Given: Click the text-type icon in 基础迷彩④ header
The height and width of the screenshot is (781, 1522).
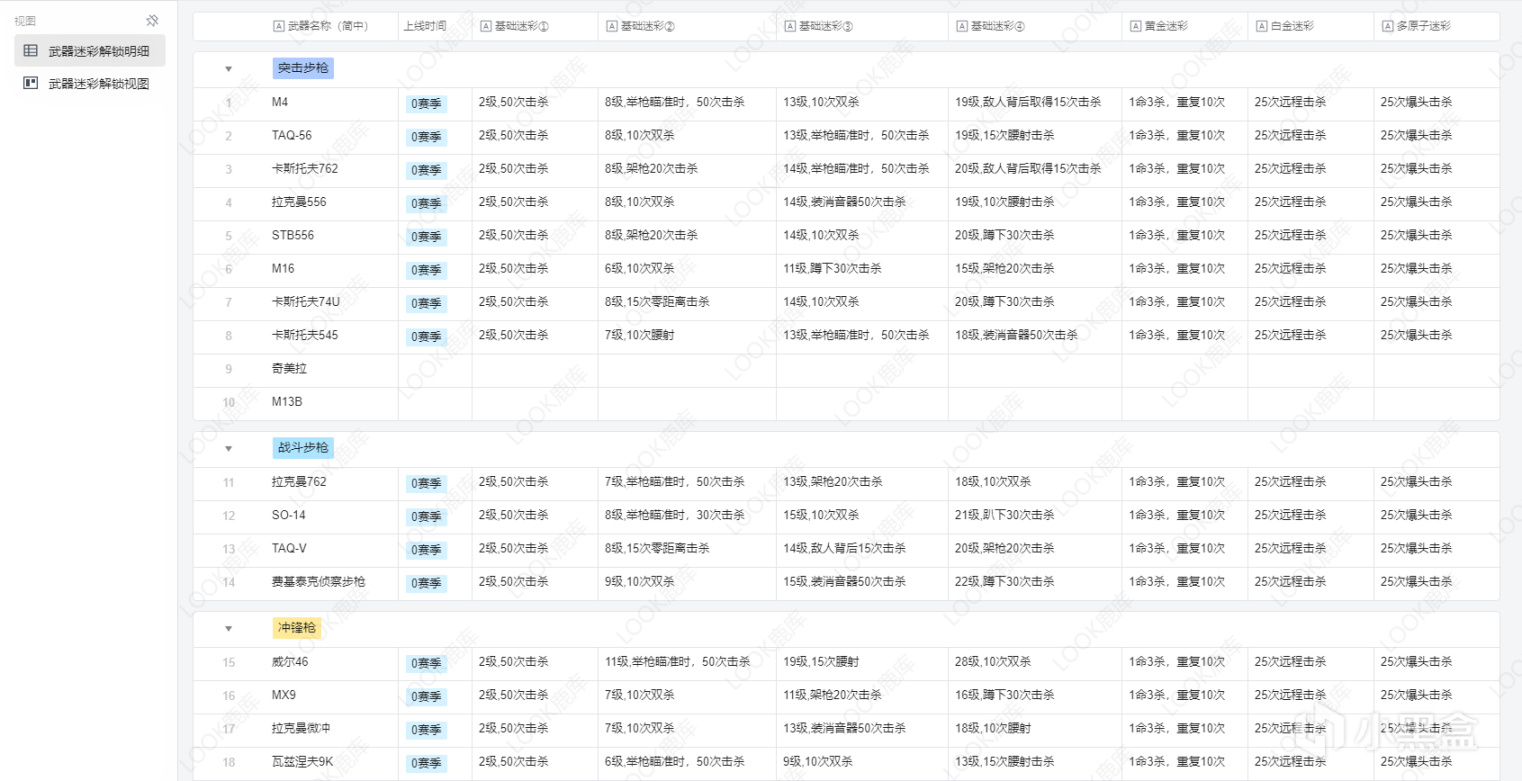Looking at the screenshot, I should click(961, 27).
